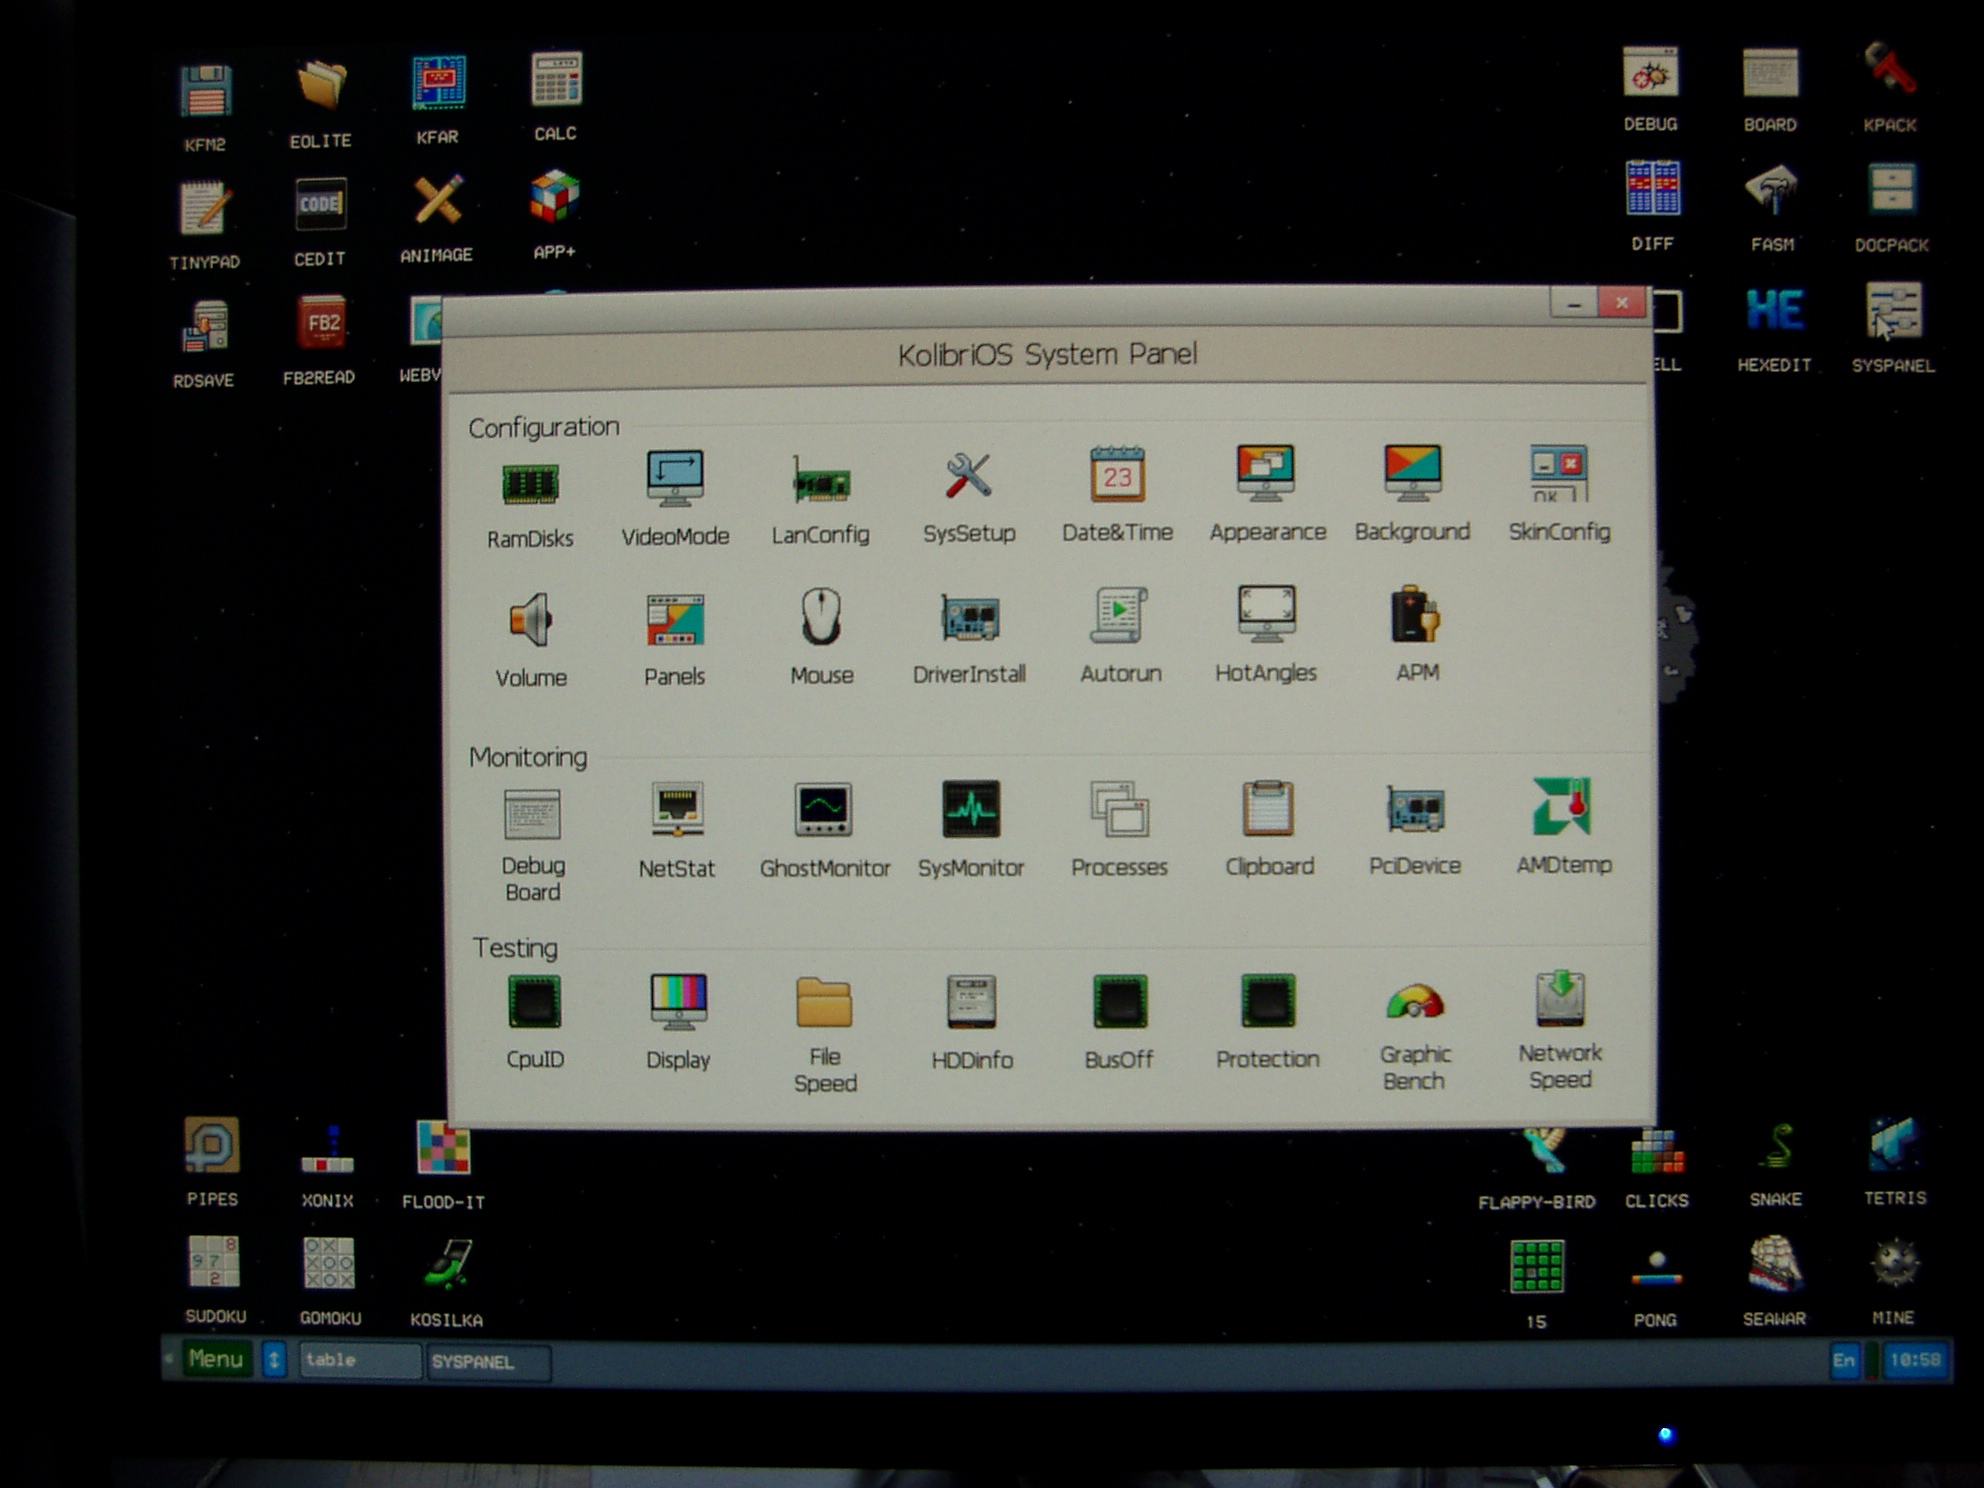The width and height of the screenshot is (1984, 1488).
Task: Run File Speed test
Action: pyautogui.click(x=824, y=1002)
